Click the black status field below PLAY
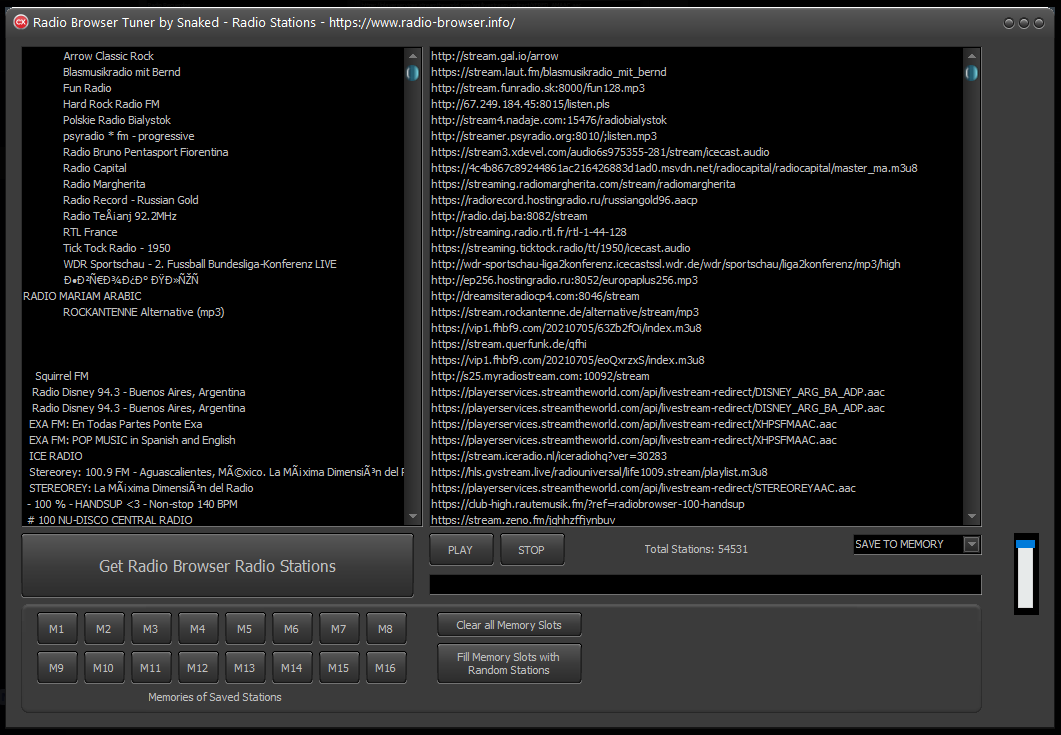The image size is (1061, 735). tap(705, 585)
